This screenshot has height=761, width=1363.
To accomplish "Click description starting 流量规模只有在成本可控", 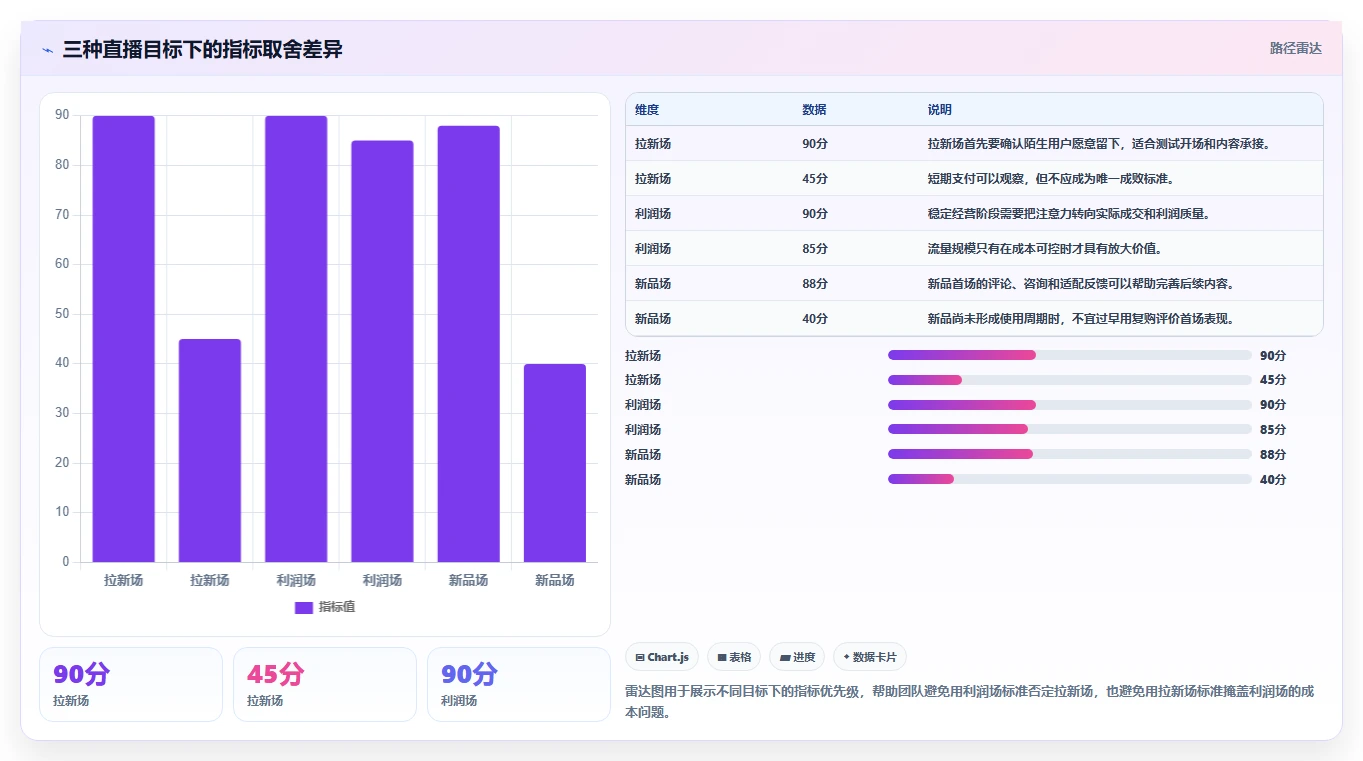I will (x=1044, y=249).
